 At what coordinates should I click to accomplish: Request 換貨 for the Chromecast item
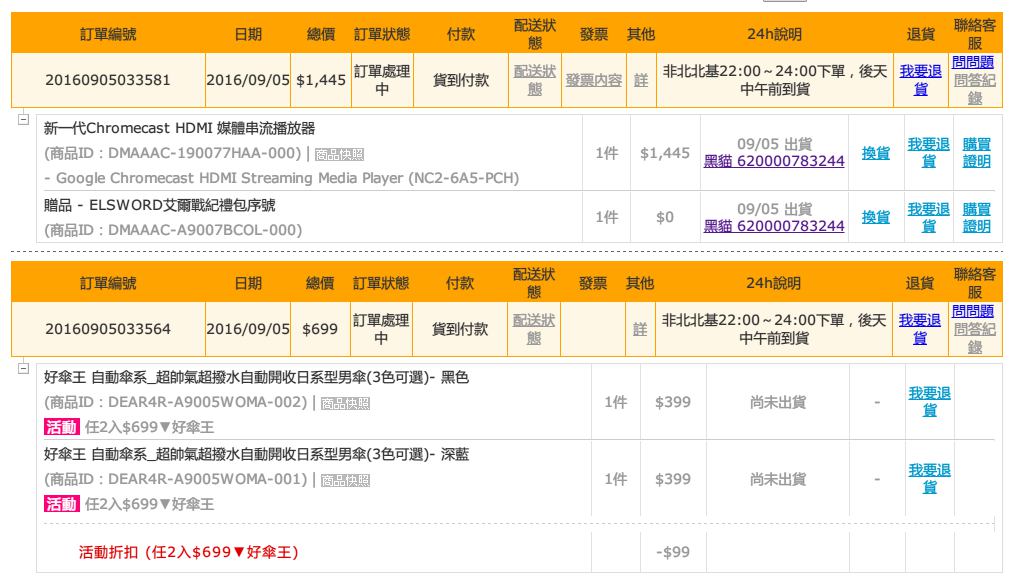(876, 153)
